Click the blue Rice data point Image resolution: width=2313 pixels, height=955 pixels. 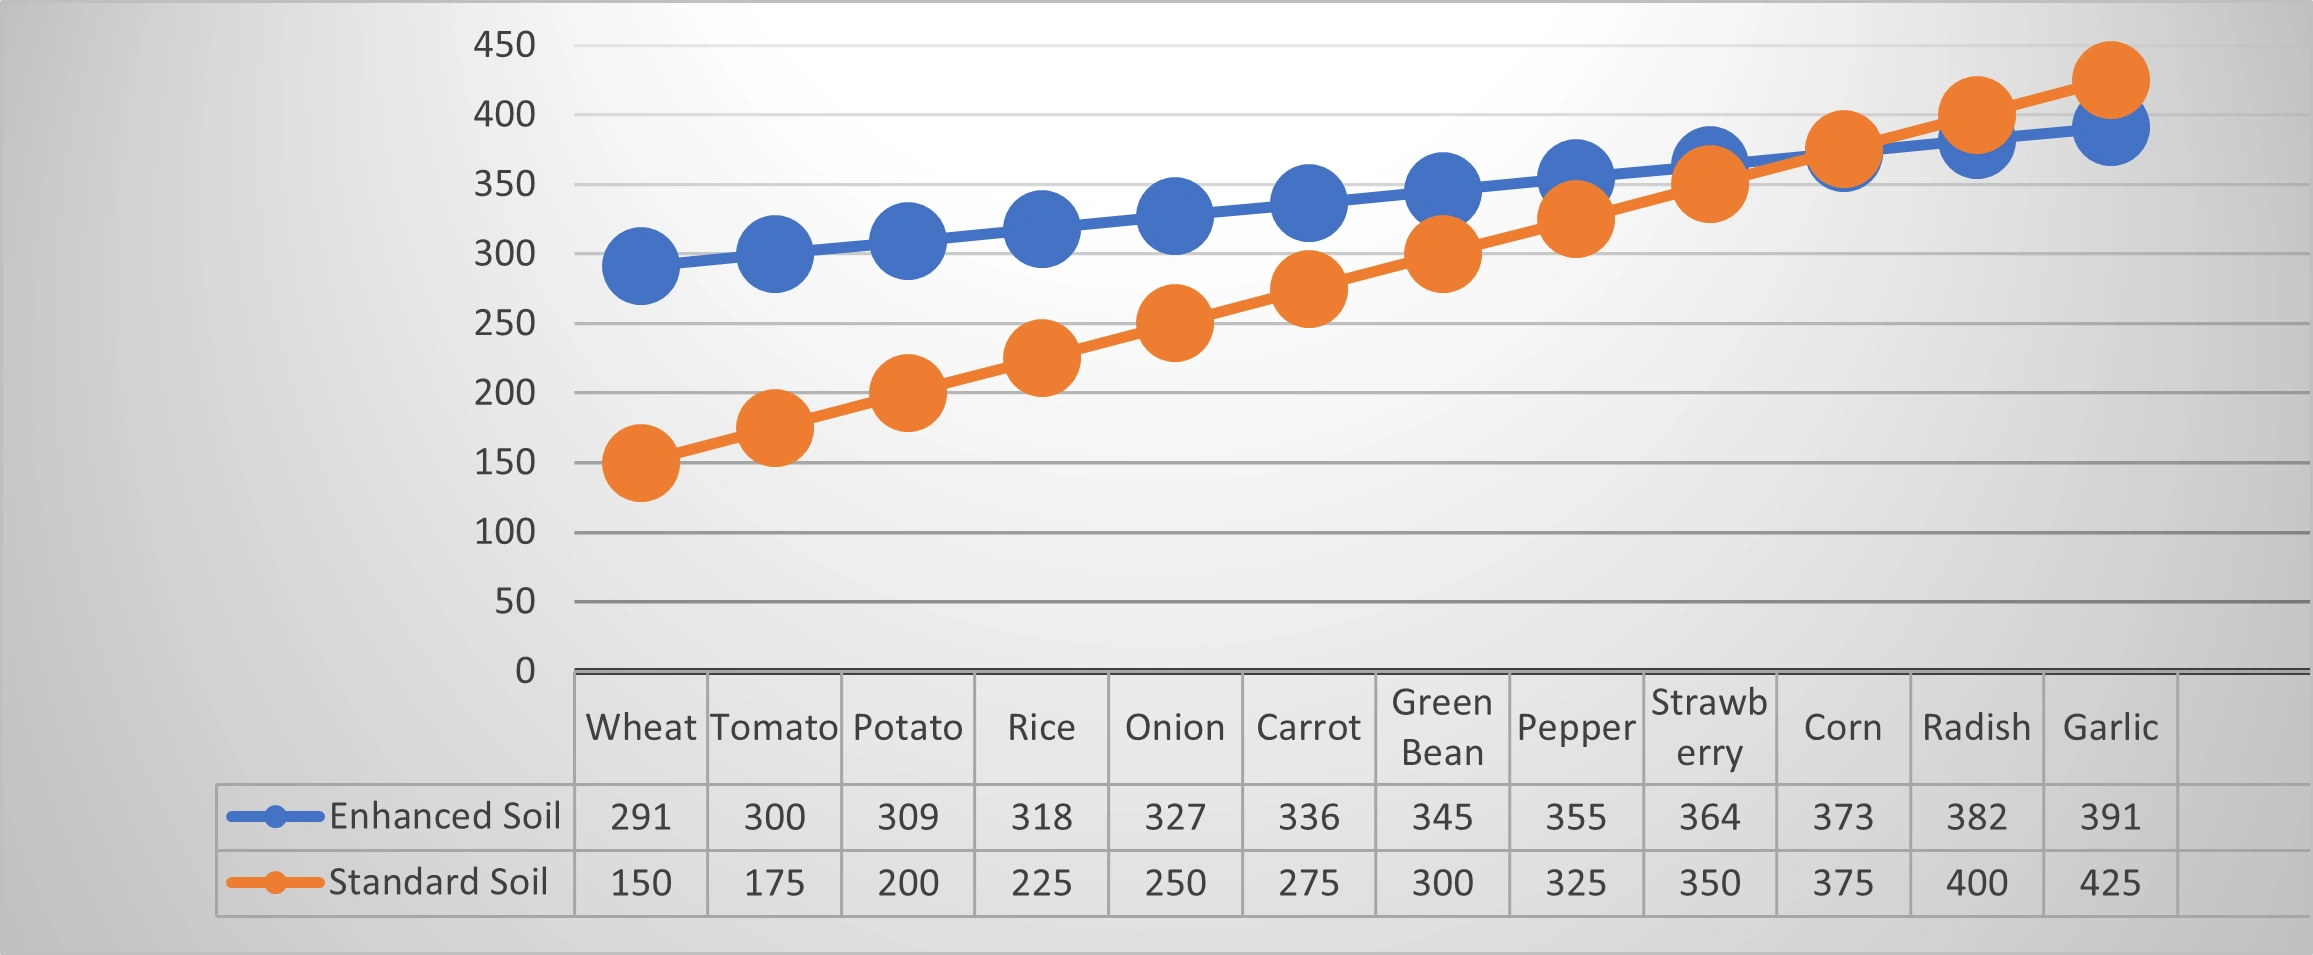coord(1042,229)
